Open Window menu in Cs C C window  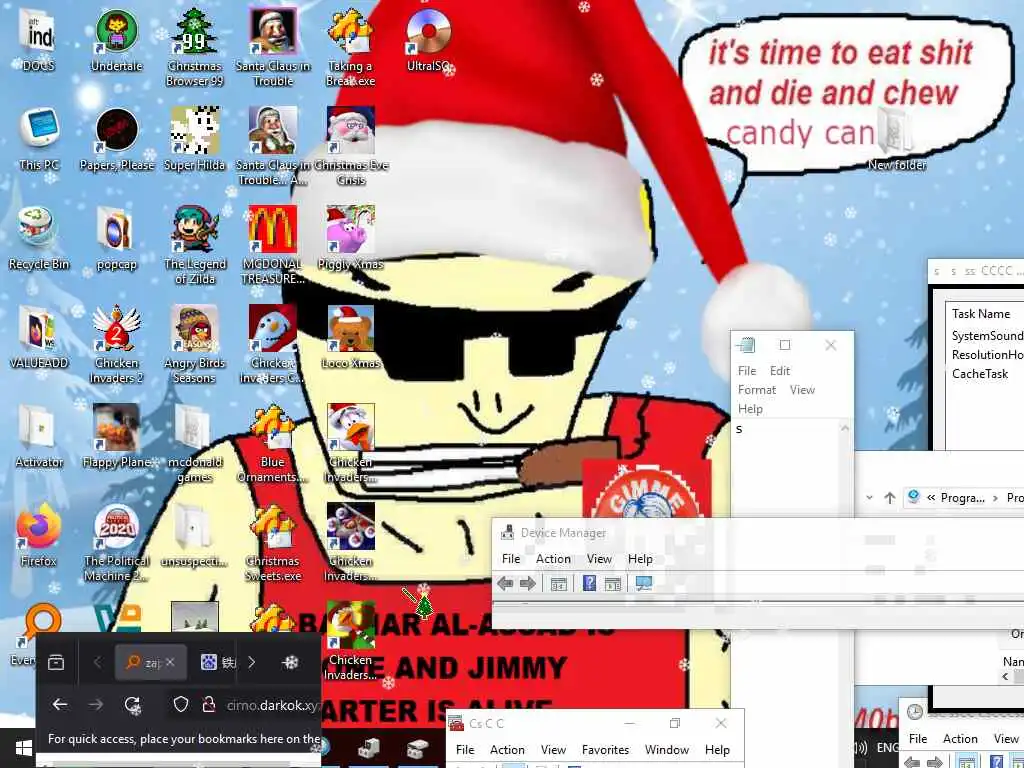tap(667, 750)
